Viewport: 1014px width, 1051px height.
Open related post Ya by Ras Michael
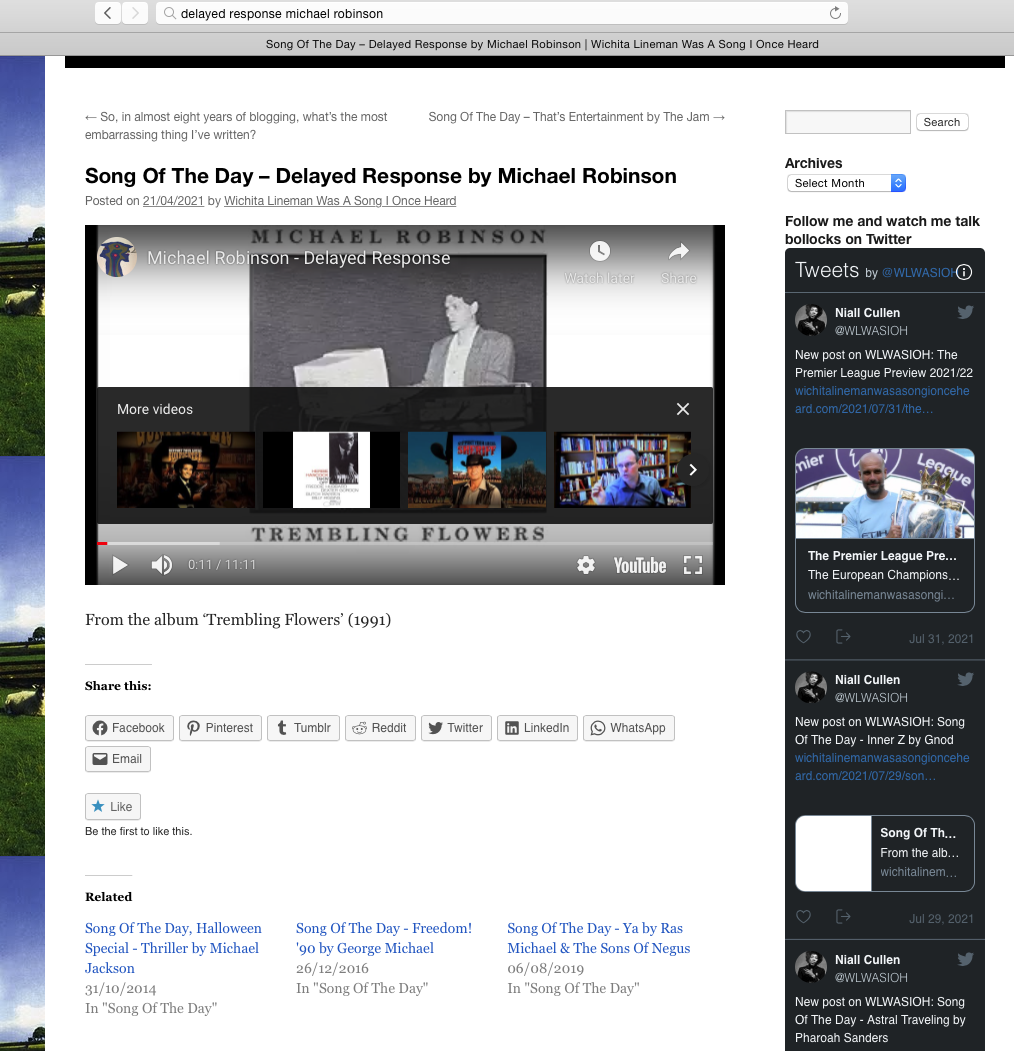click(598, 938)
